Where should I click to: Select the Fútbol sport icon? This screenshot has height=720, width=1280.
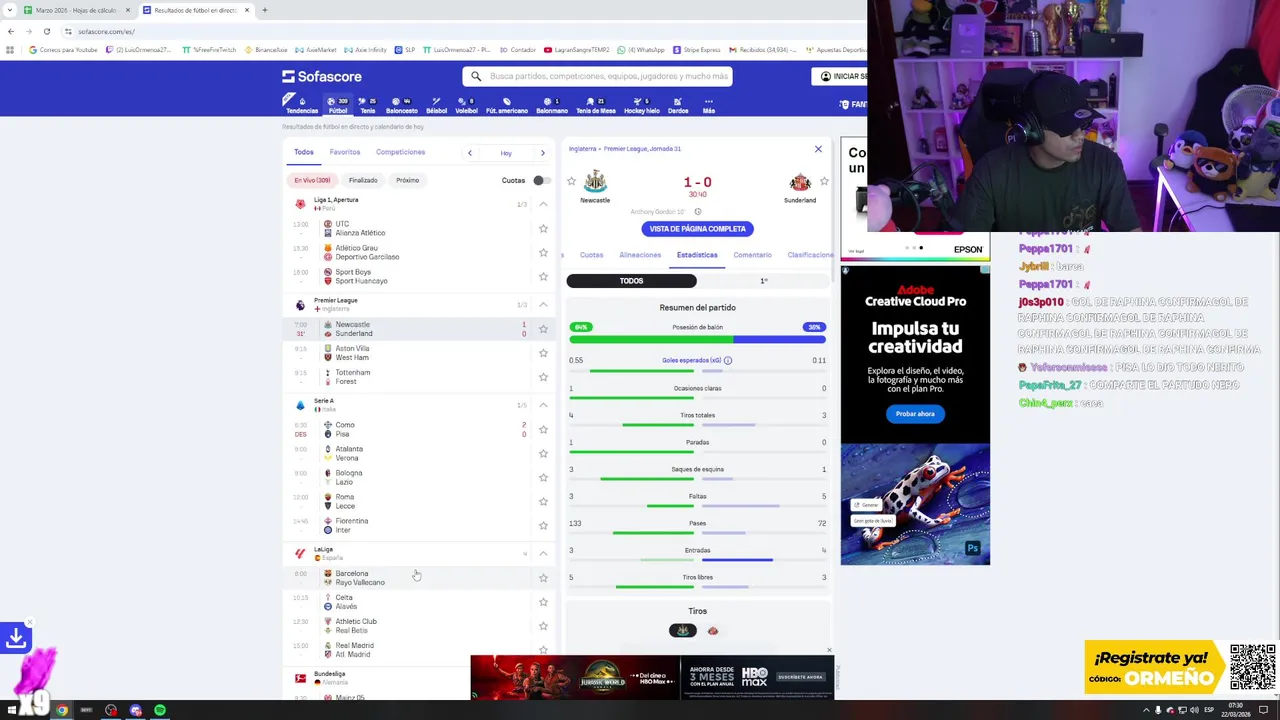click(337, 104)
